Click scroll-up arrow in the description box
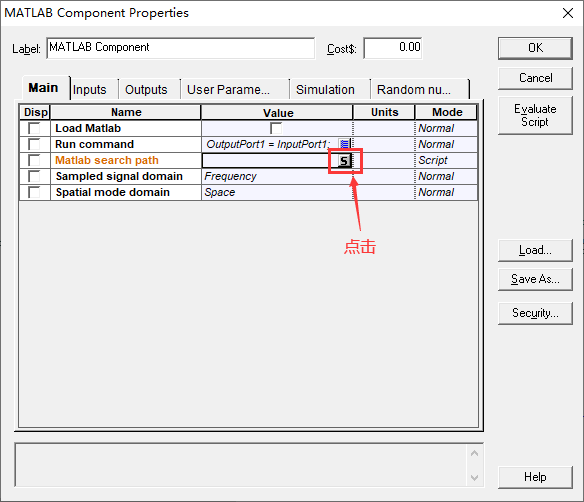The height and width of the screenshot is (502, 584). coord(474,453)
